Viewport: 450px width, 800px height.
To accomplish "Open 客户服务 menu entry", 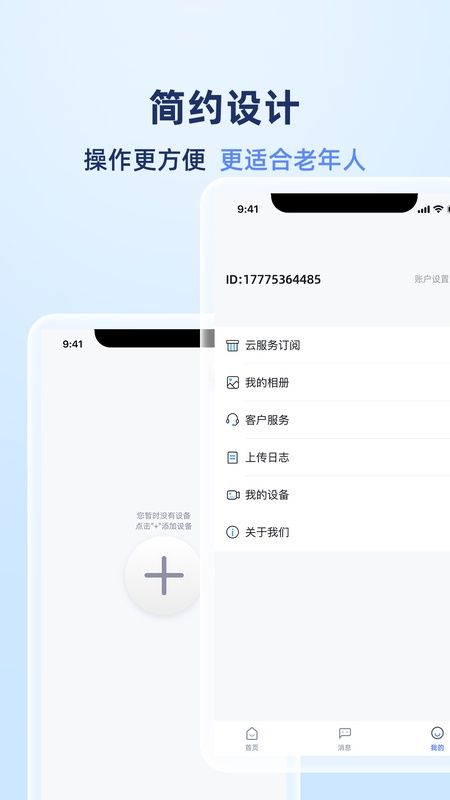I will pyautogui.click(x=332, y=420).
